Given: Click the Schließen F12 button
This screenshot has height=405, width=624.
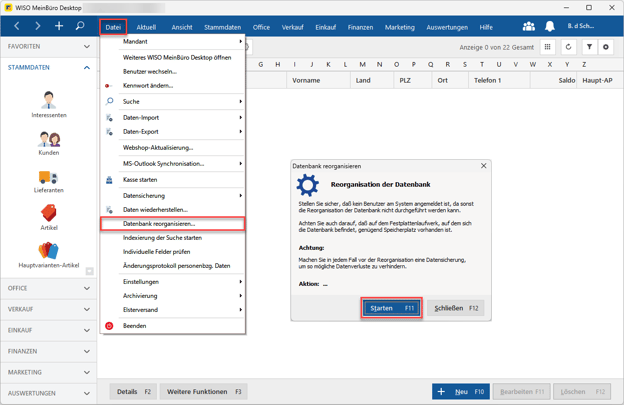Looking at the screenshot, I should click(456, 308).
